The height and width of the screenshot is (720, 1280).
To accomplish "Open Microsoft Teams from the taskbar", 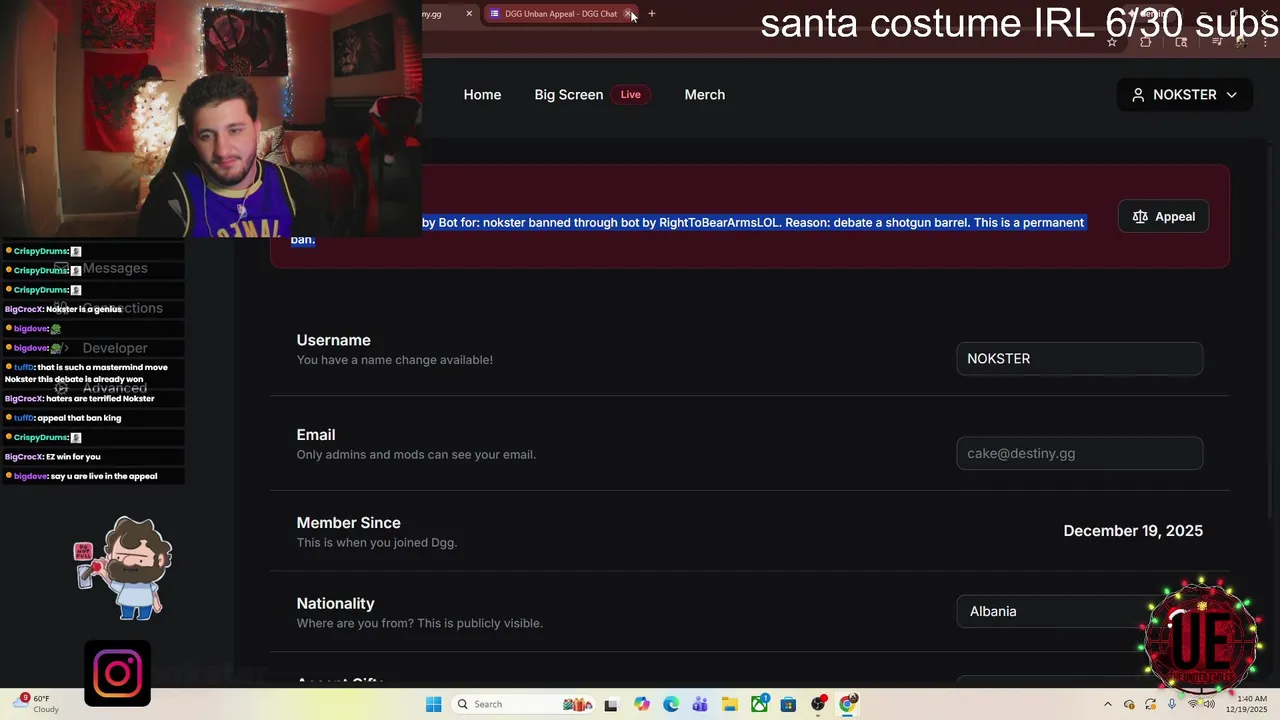I will coord(700,704).
